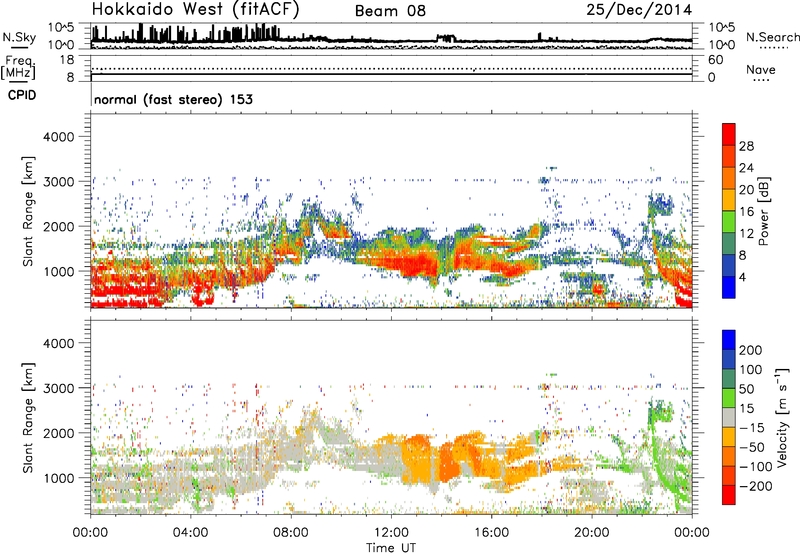800x554 pixels.
Task: Click red high-power echo near 13:00 UT
Action: (416, 265)
